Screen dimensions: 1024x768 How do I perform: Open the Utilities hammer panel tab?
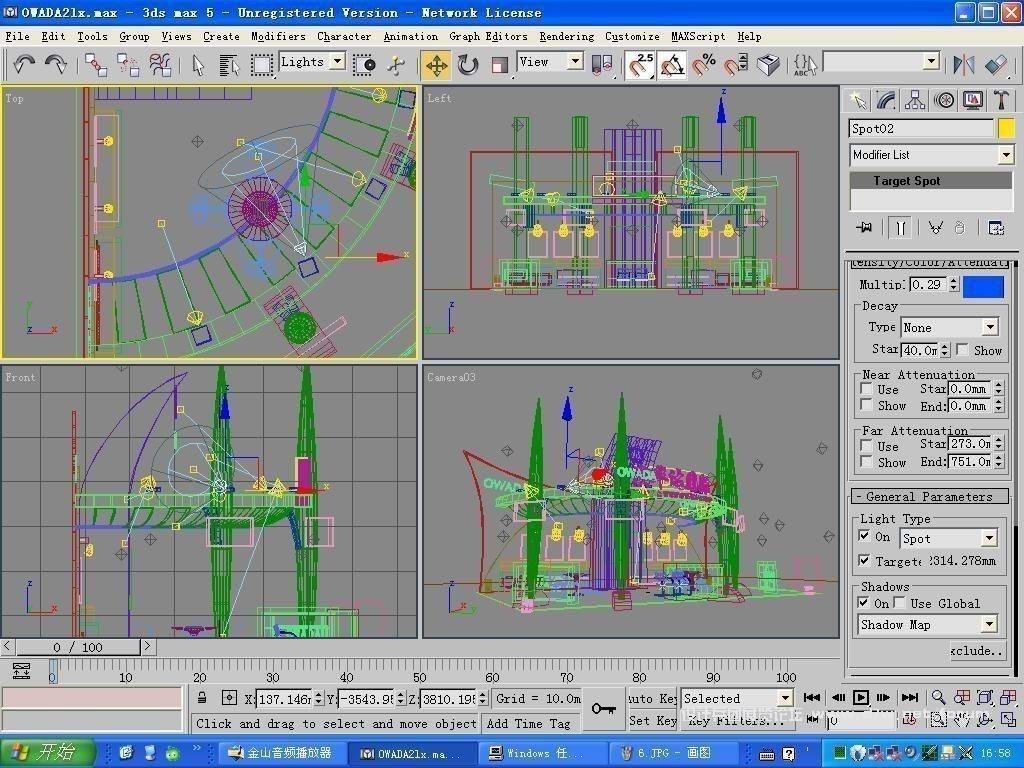1001,100
